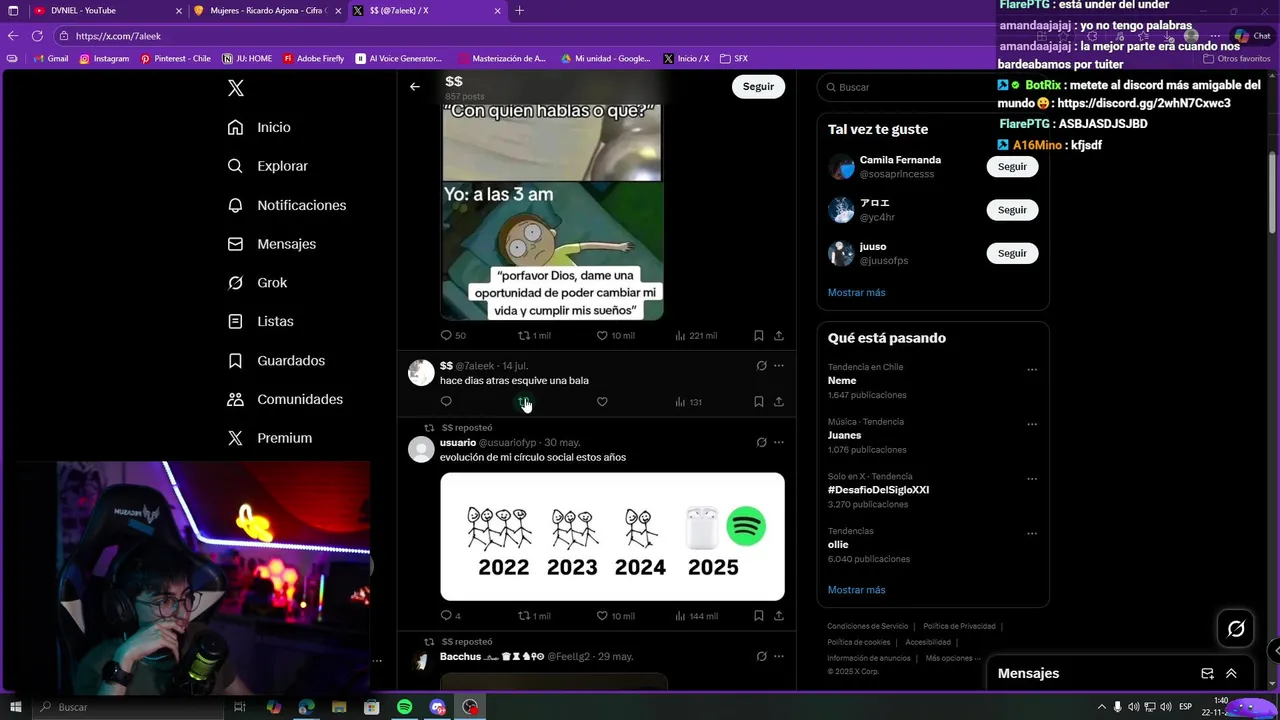Open more options on 'círculo social' post
Screen dimensions: 1280x720
point(779,442)
